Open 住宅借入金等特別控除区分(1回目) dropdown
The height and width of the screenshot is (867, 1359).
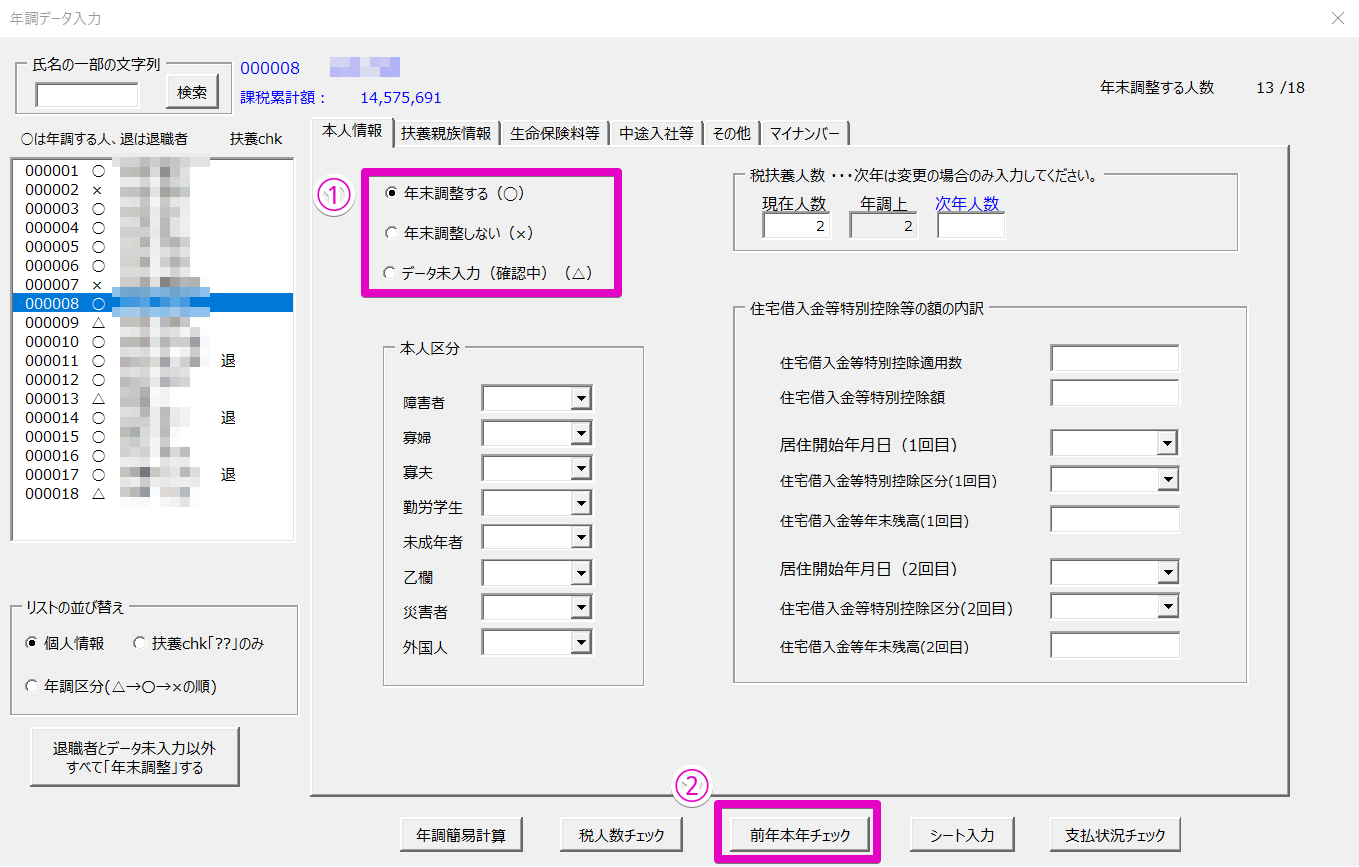click(x=1167, y=480)
